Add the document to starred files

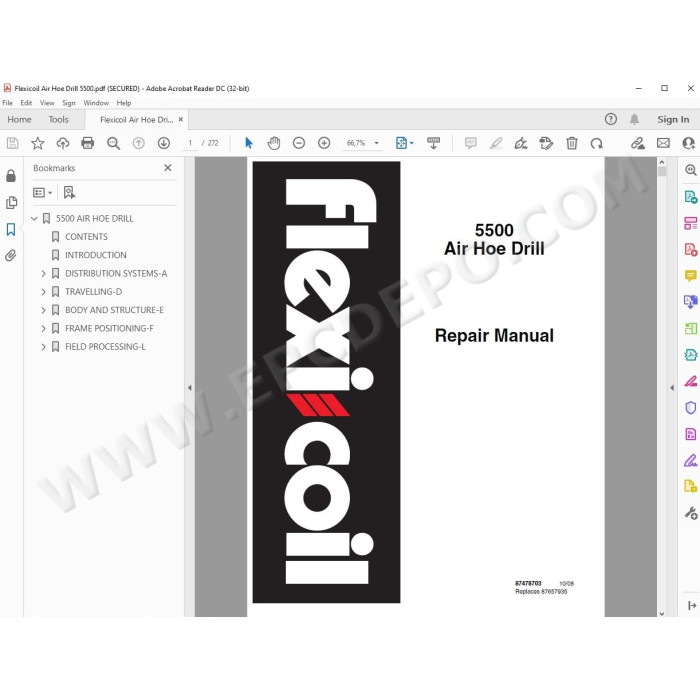point(38,143)
